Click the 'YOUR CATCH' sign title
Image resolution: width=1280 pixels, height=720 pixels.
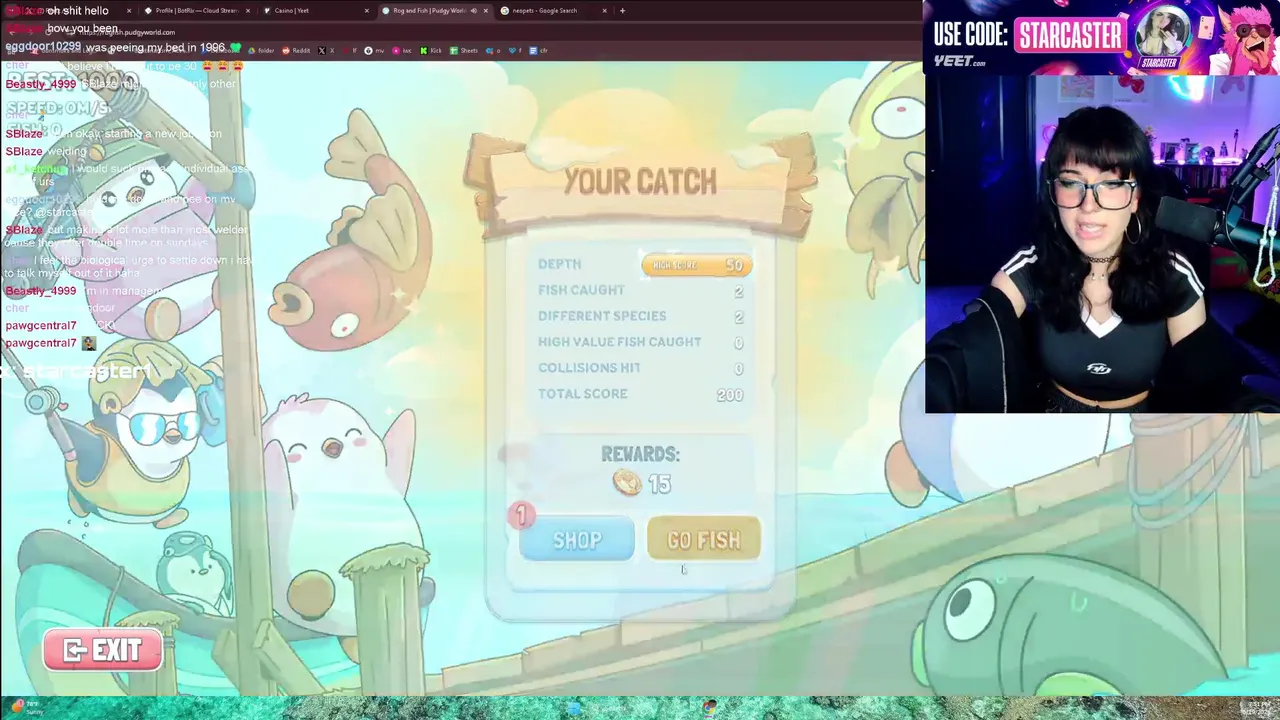[x=640, y=181]
